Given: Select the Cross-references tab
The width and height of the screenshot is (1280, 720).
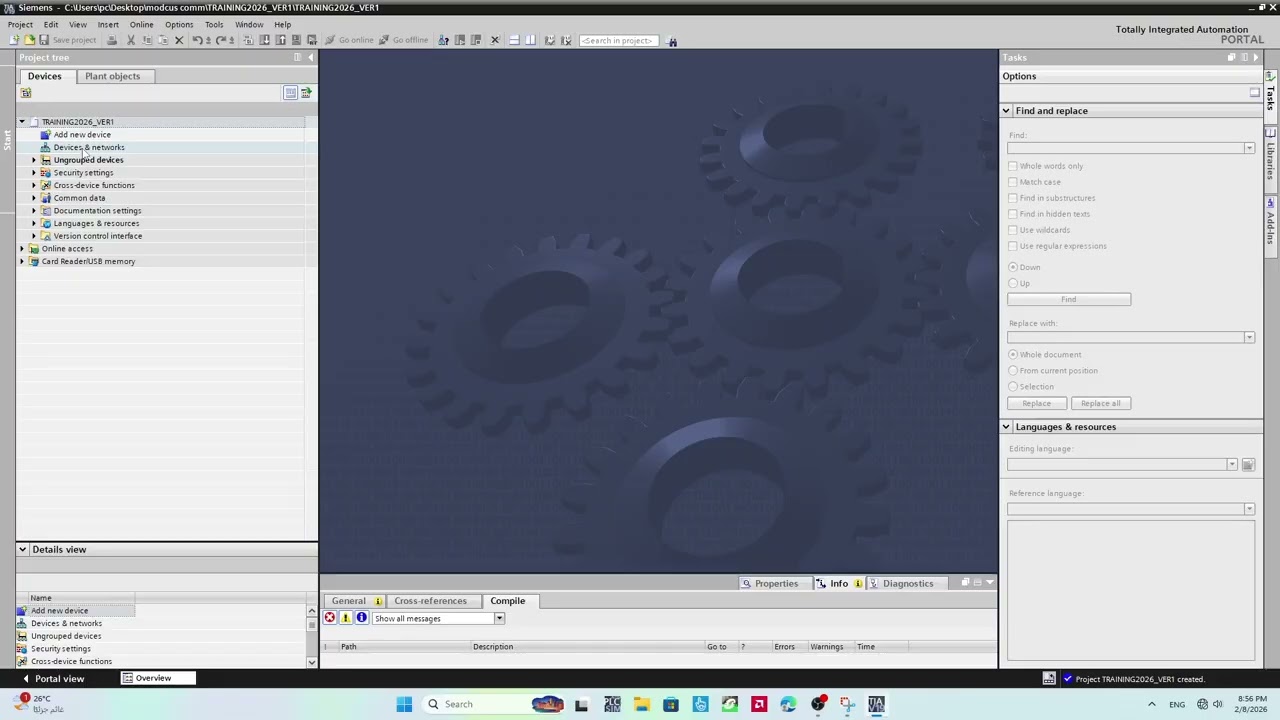Looking at the screenshot, I should (430, 601).
